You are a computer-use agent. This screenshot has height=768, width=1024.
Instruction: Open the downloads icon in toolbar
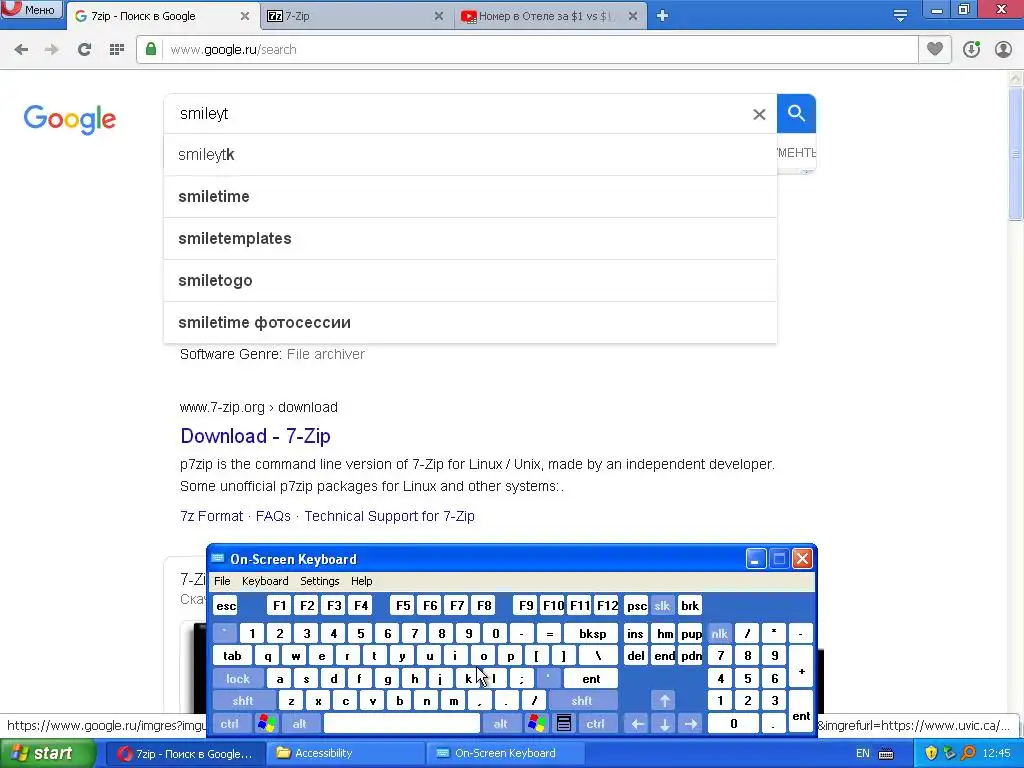pos(971,50)
